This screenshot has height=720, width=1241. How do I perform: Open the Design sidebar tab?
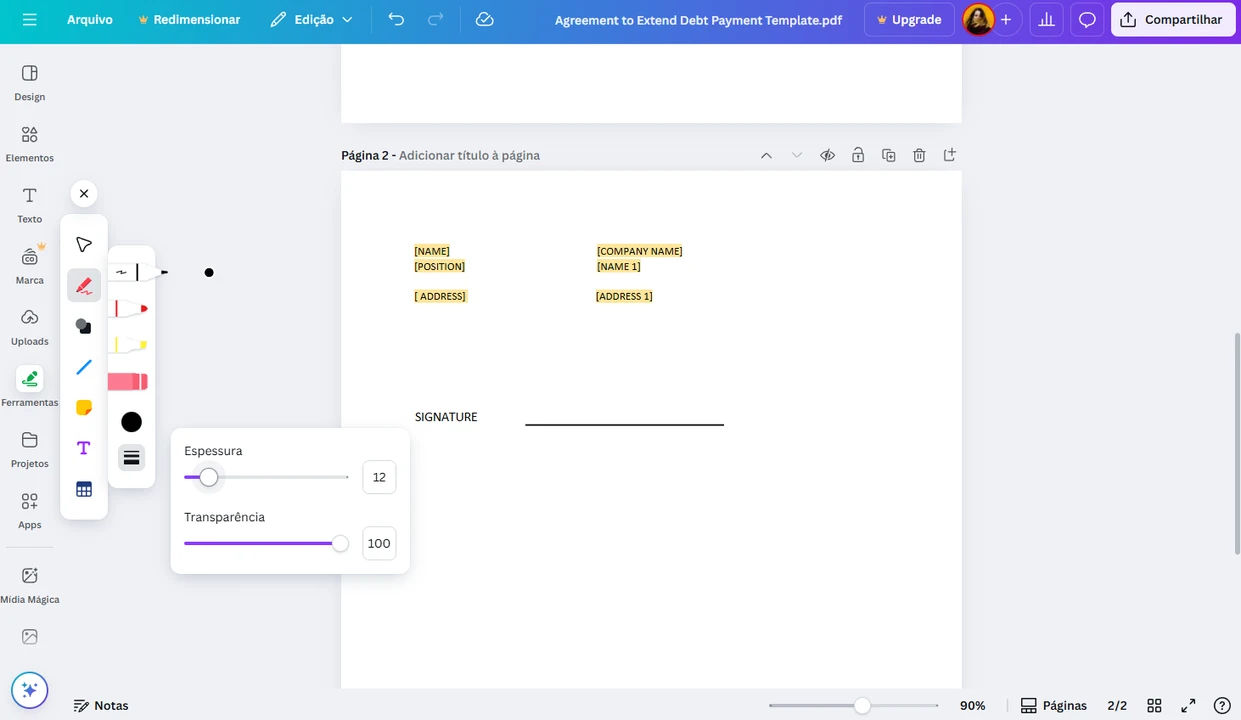tap(30, 83)
